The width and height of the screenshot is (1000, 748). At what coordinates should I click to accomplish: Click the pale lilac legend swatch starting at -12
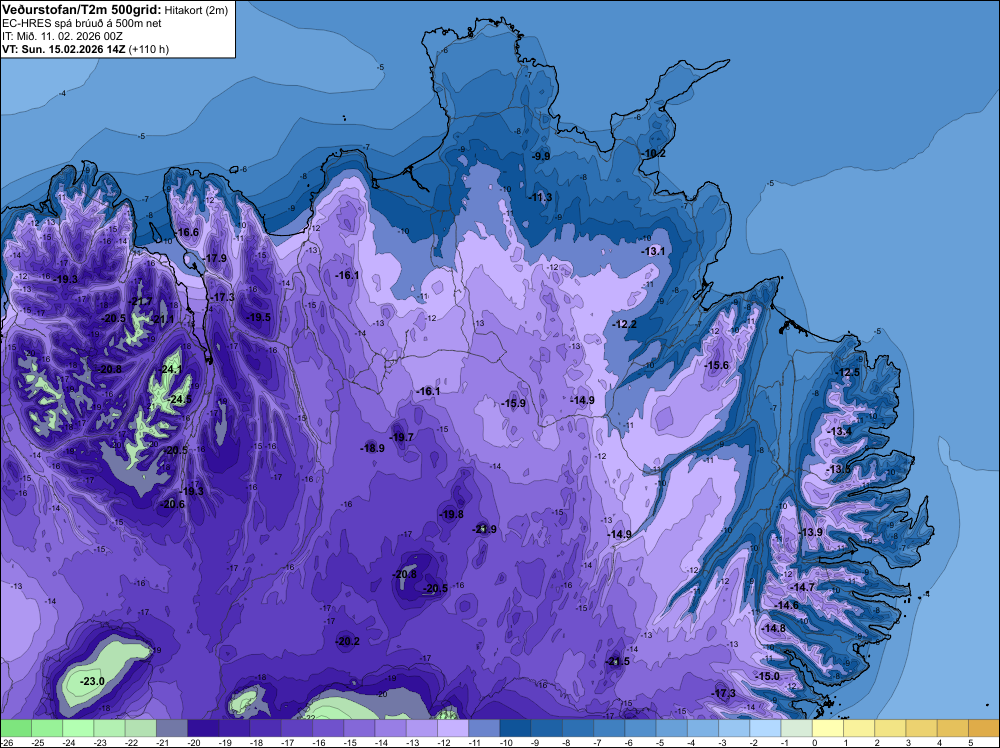click(x=453, y=728)
